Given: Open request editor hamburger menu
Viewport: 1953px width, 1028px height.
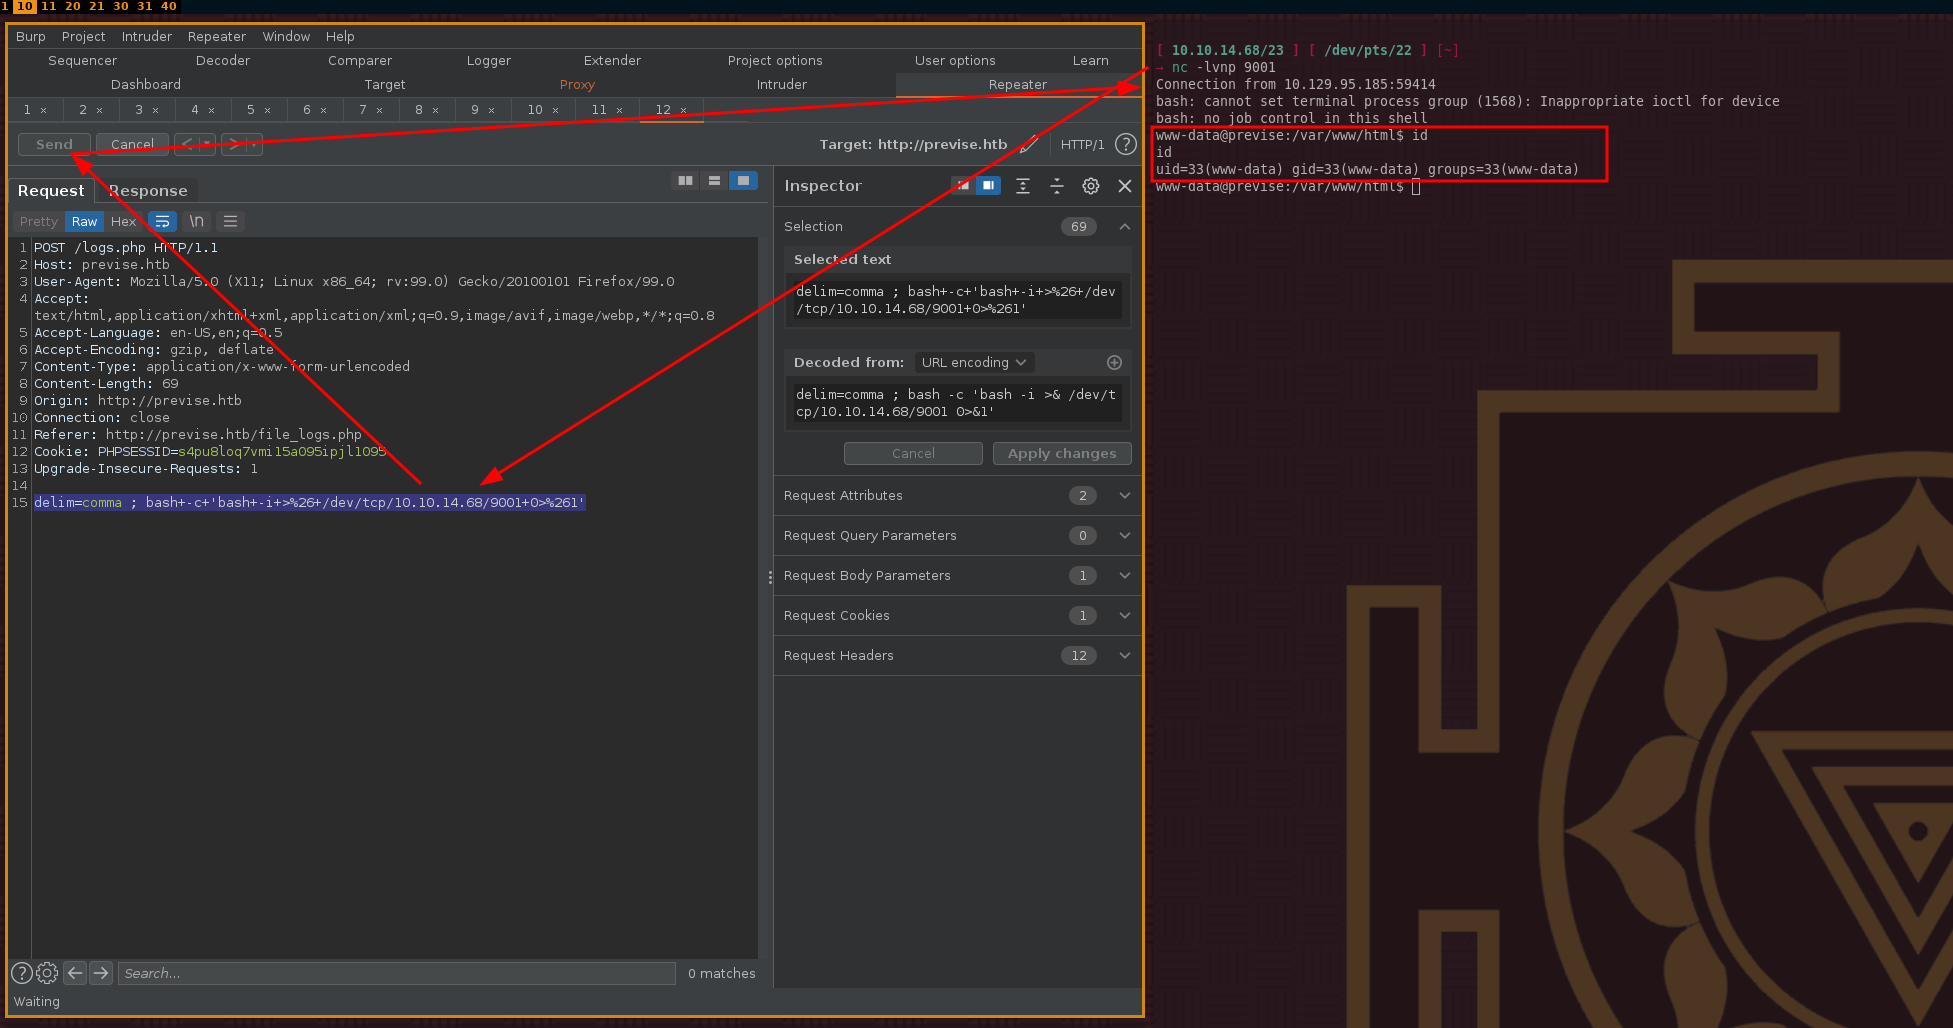Looking at the screenshot, I should tap(230, 221).
